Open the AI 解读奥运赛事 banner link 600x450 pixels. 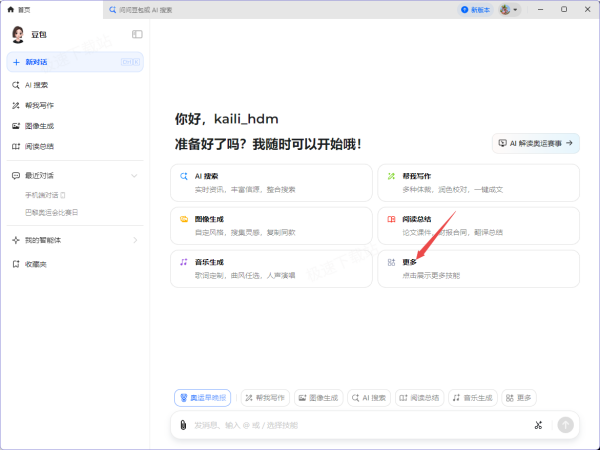click(x=537, y=143)
